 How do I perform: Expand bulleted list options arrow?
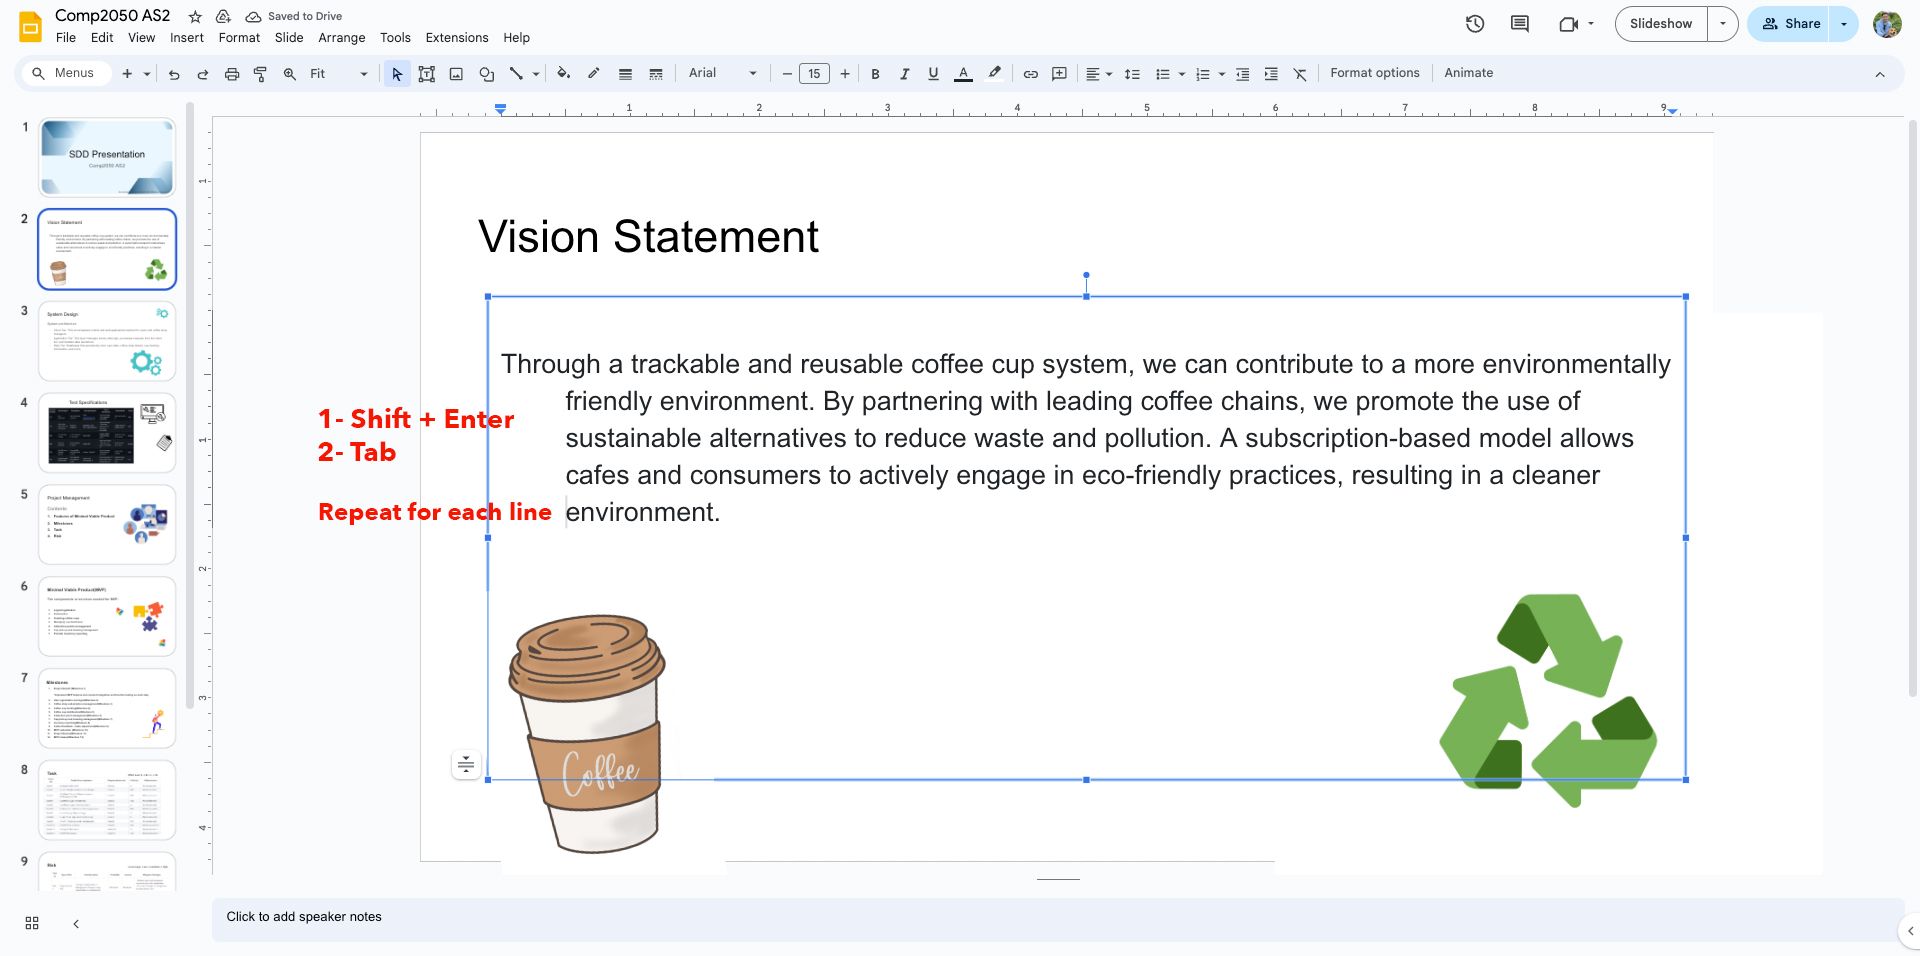point(1182,74)
